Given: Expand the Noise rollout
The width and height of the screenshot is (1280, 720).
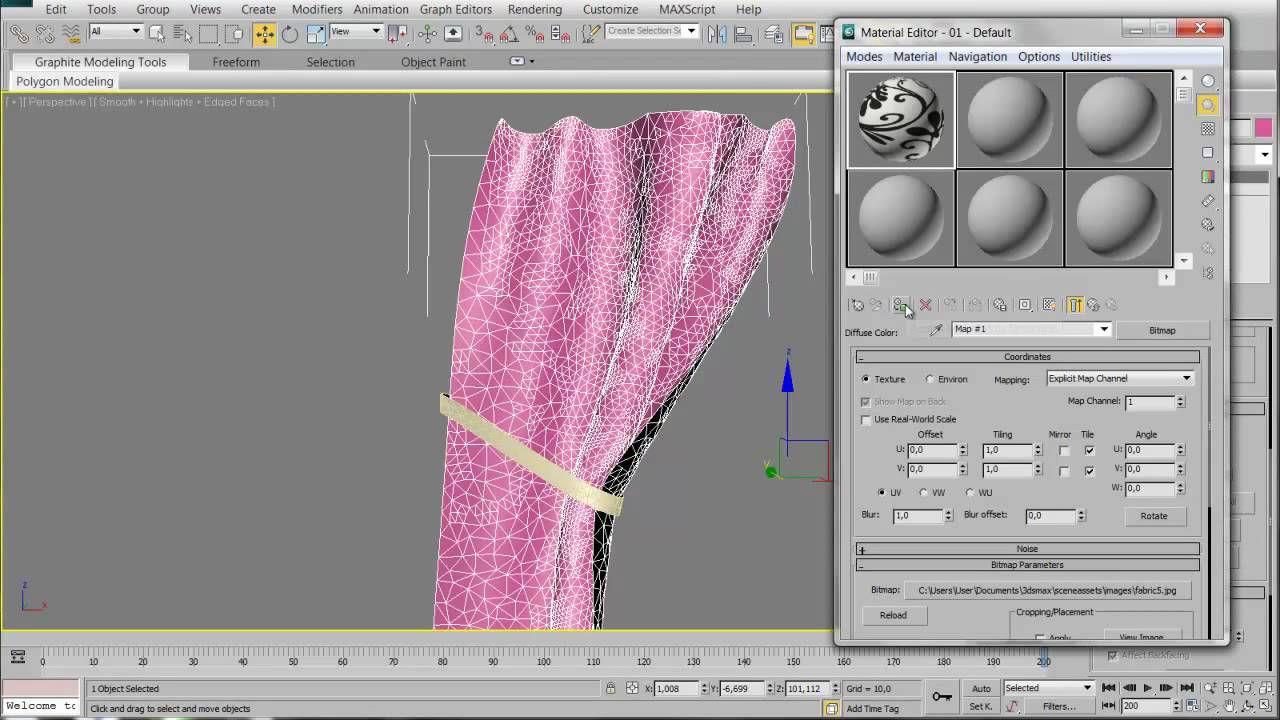Looking at the screenshot, I should 1028,549.
